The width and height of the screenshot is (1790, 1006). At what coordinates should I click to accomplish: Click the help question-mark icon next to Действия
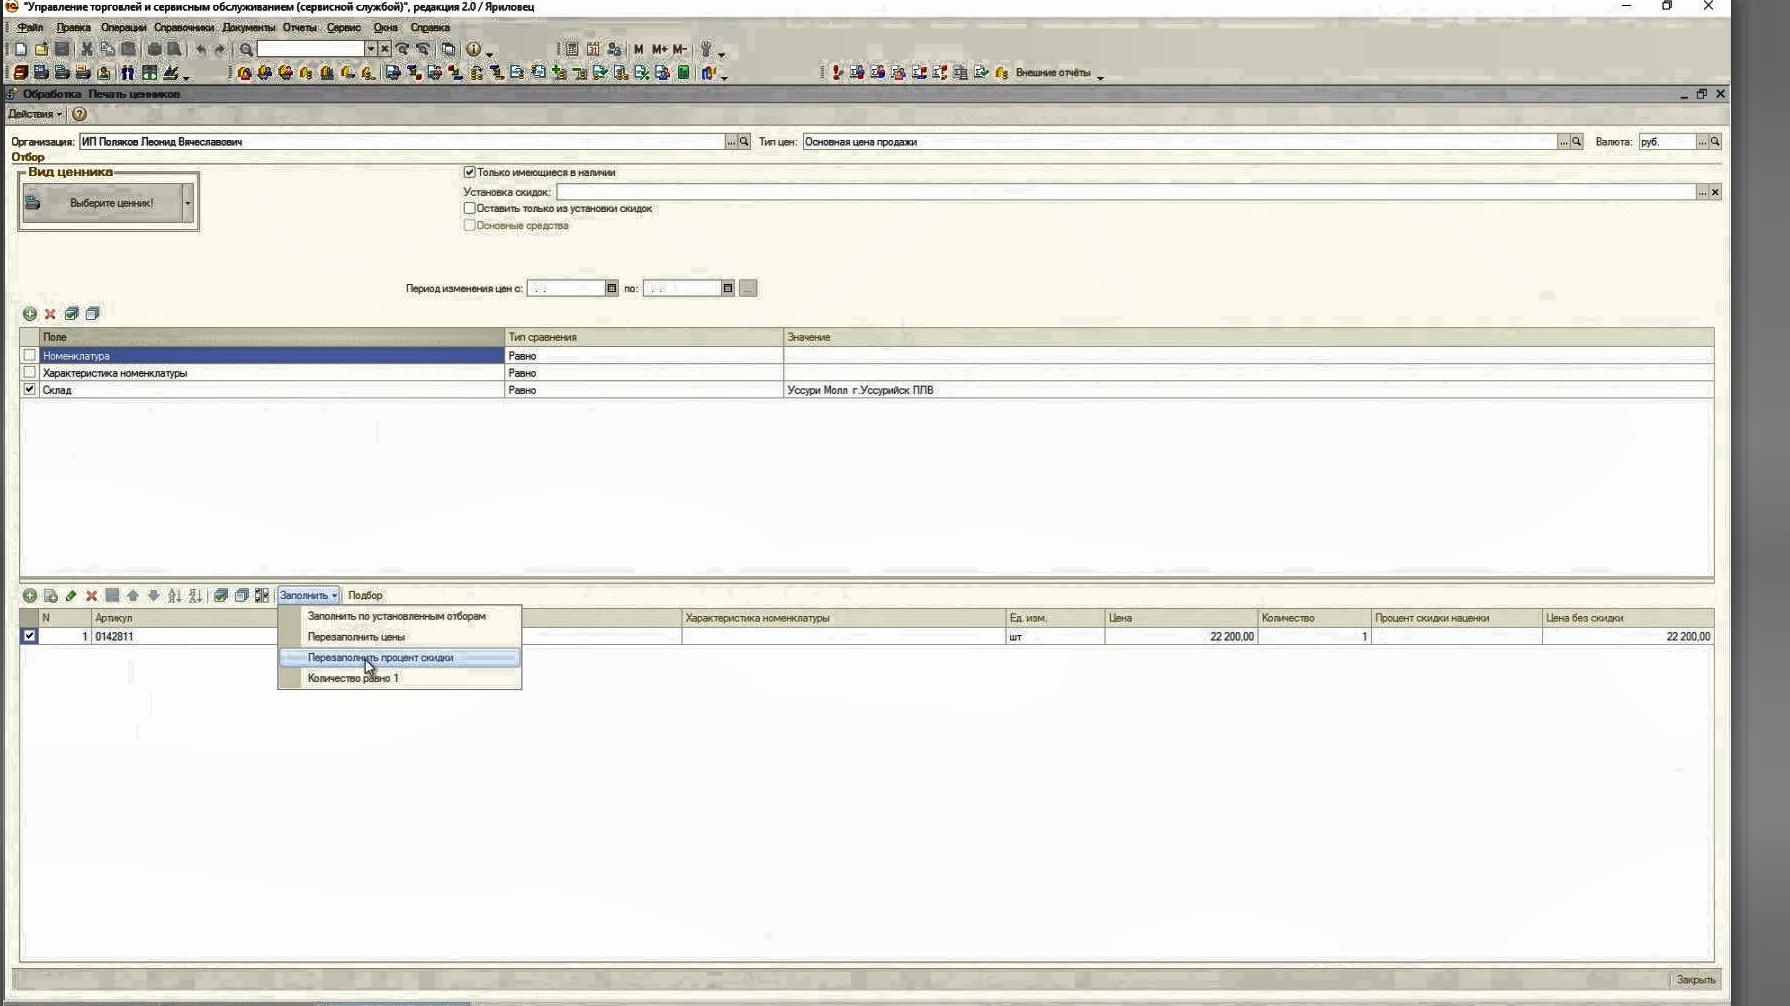pos(80,114)
